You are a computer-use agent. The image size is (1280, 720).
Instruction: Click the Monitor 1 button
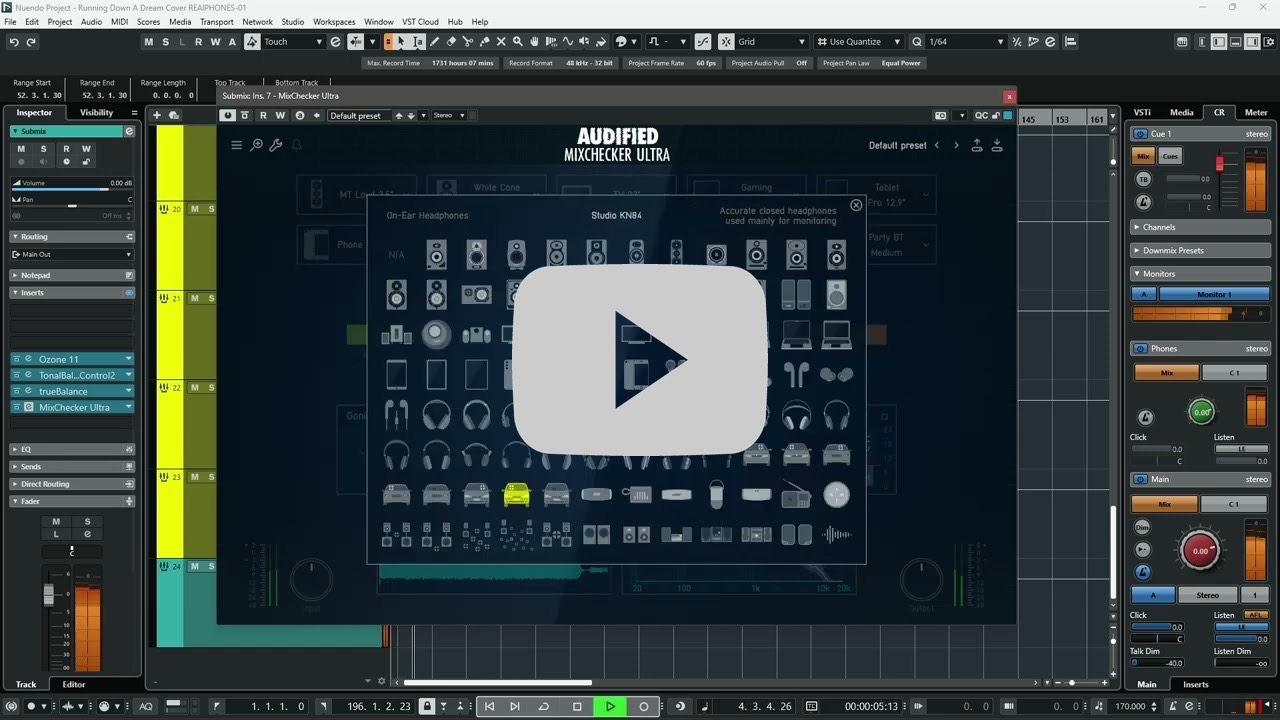(x=1214, y=294)
